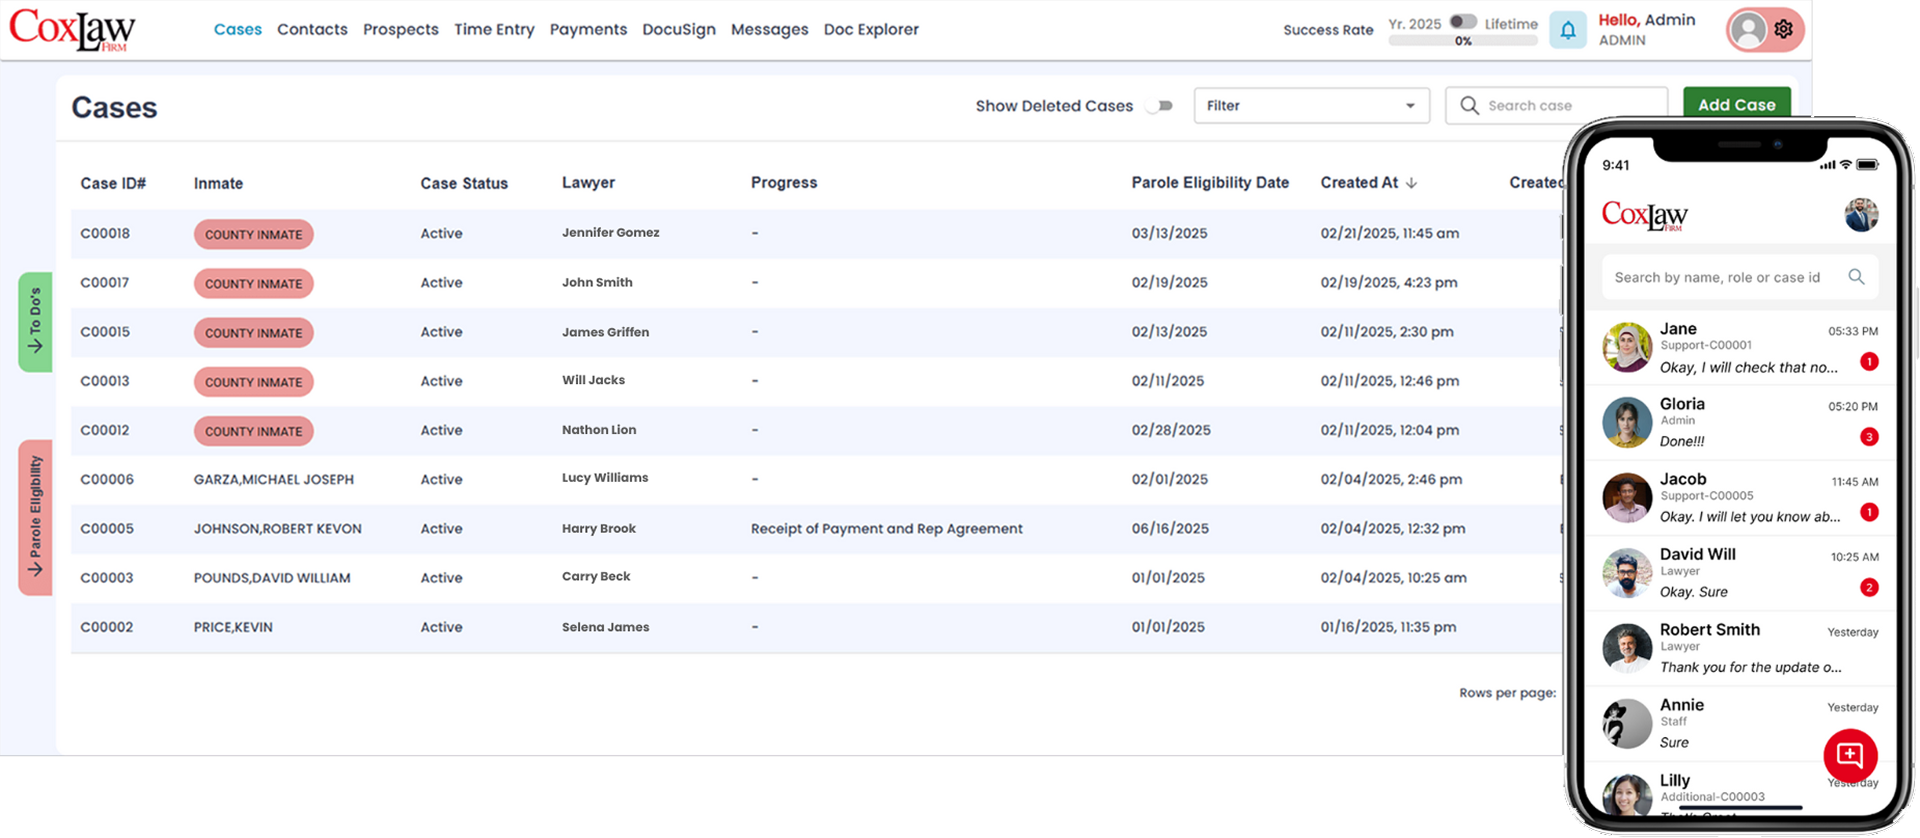
Task: Click the admin profile avatar in header
Action: 1748,29
